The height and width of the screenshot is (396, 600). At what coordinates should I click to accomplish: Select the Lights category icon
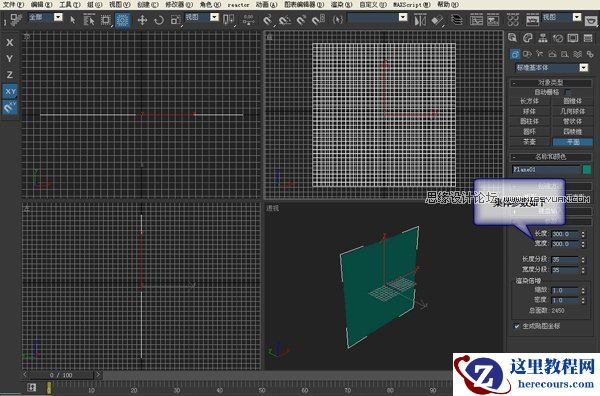click(540, 54)
